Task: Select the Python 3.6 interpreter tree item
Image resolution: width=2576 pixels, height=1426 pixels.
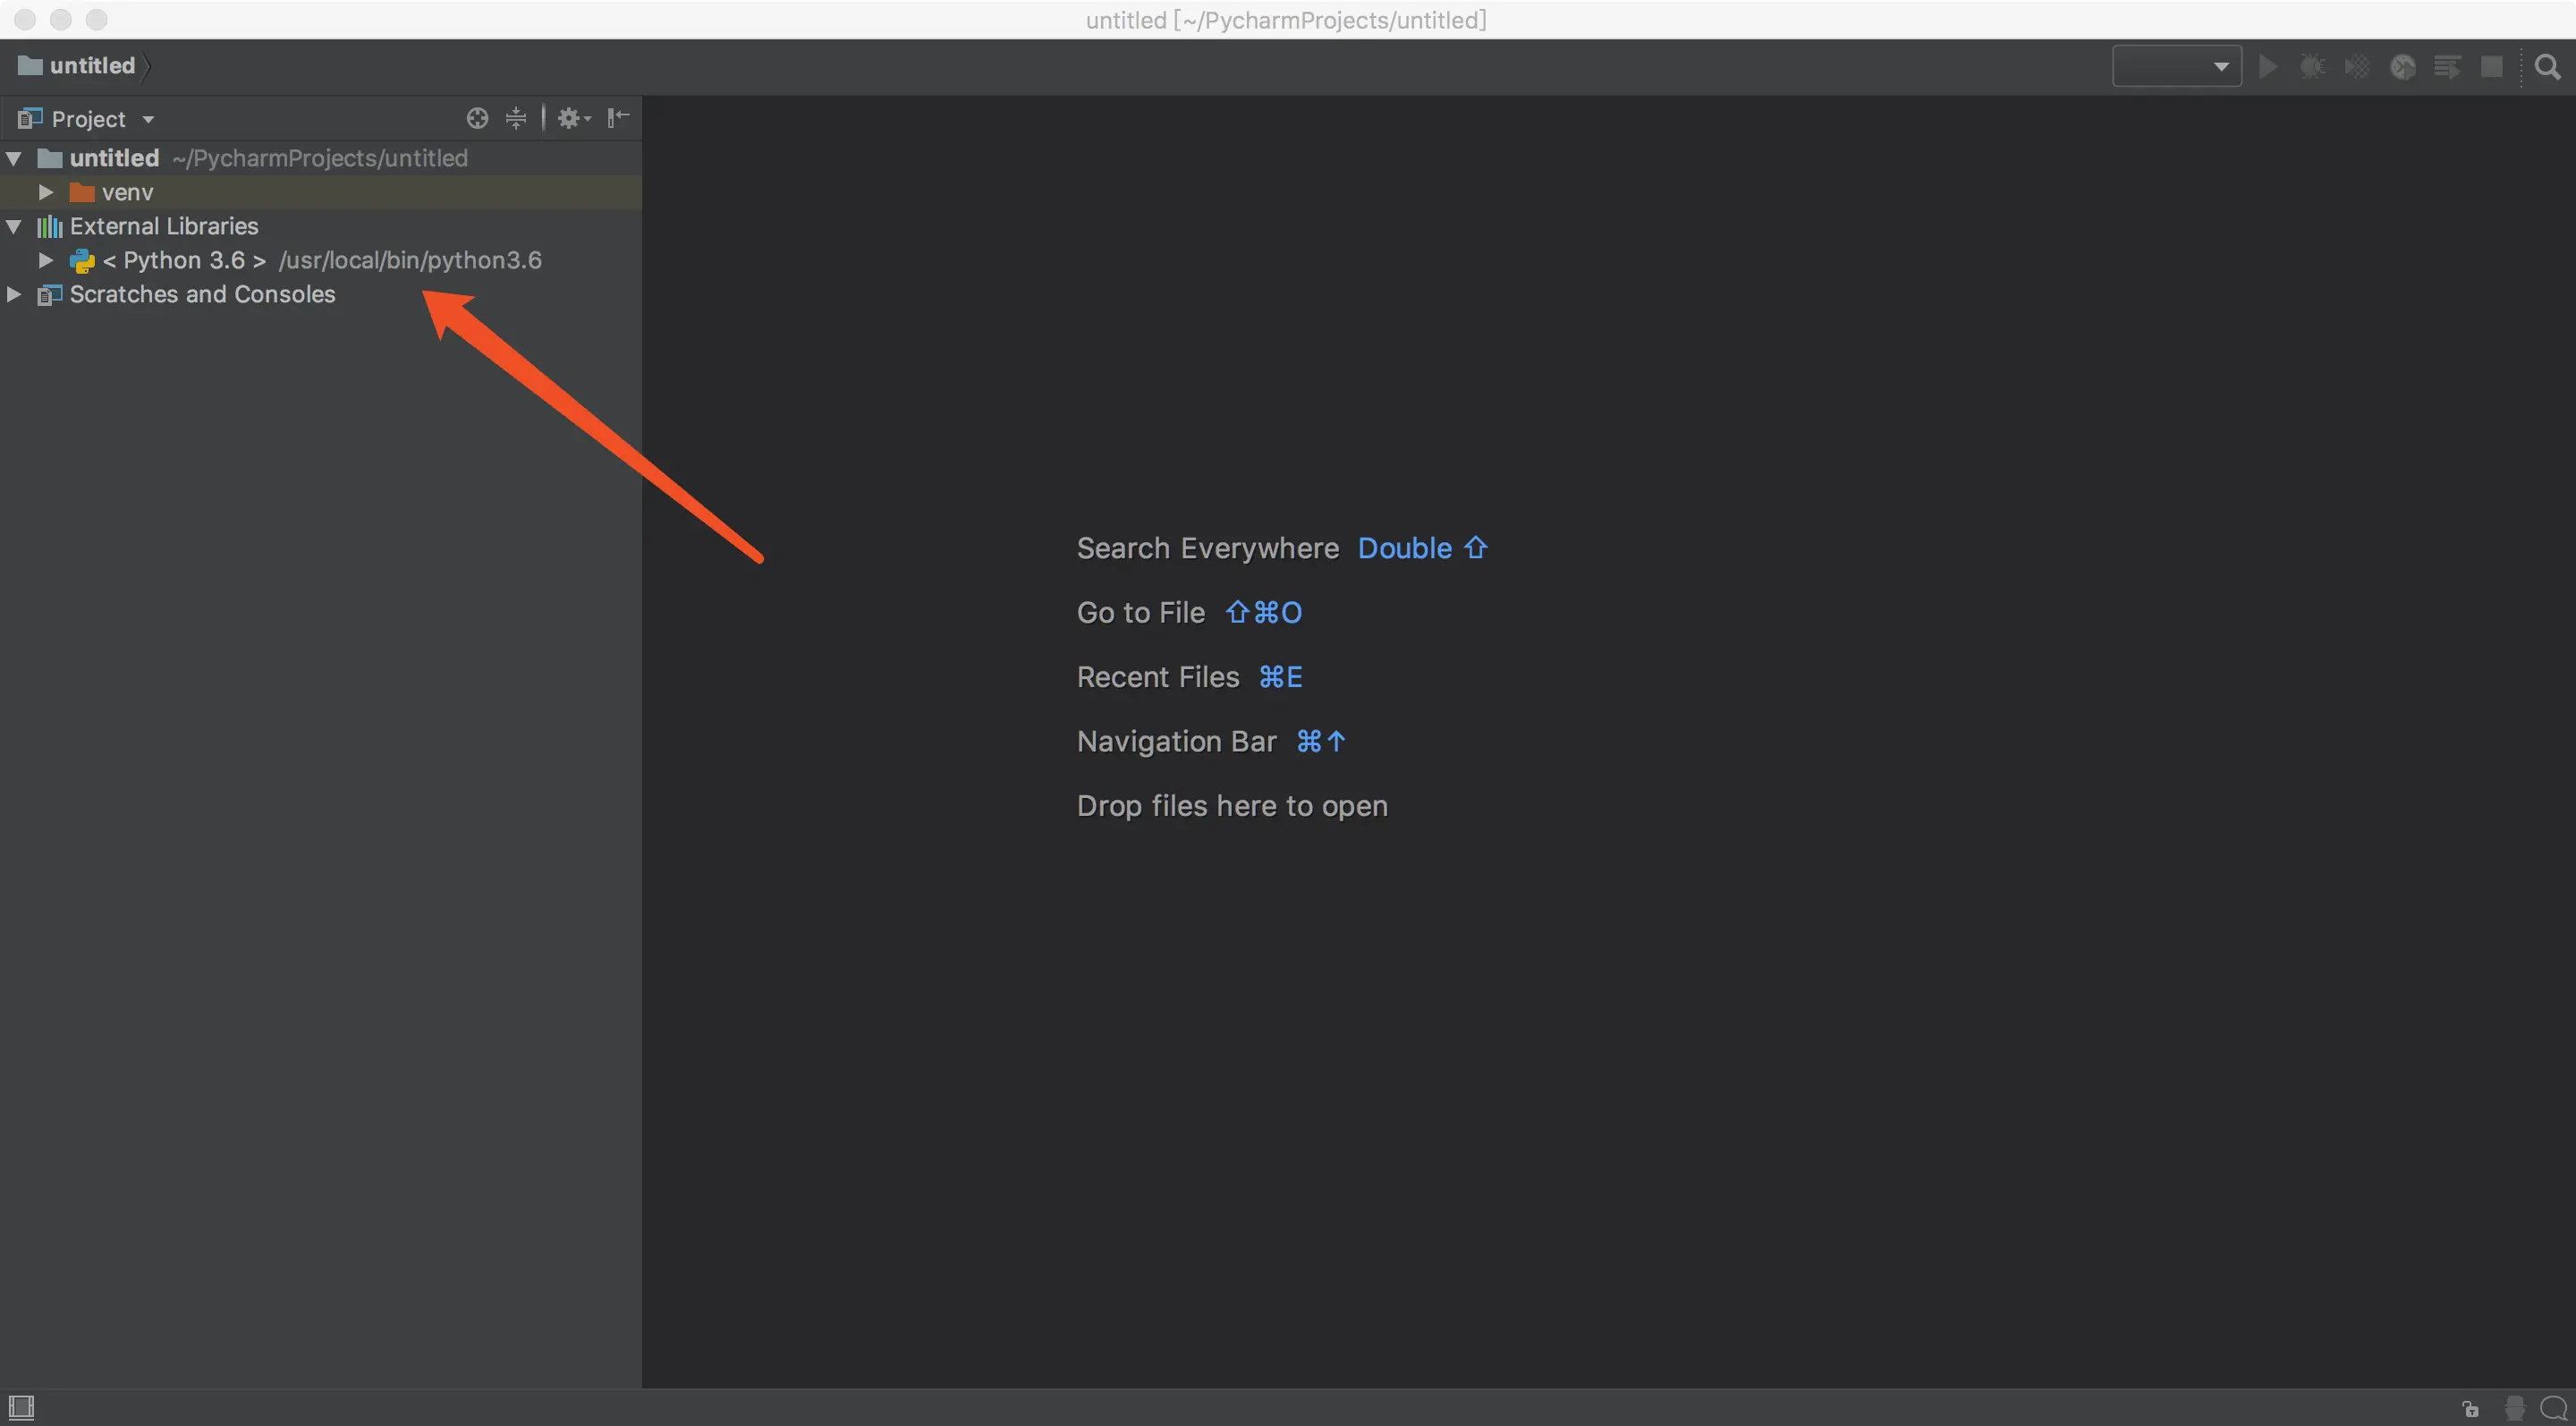Action: point(184,260)
